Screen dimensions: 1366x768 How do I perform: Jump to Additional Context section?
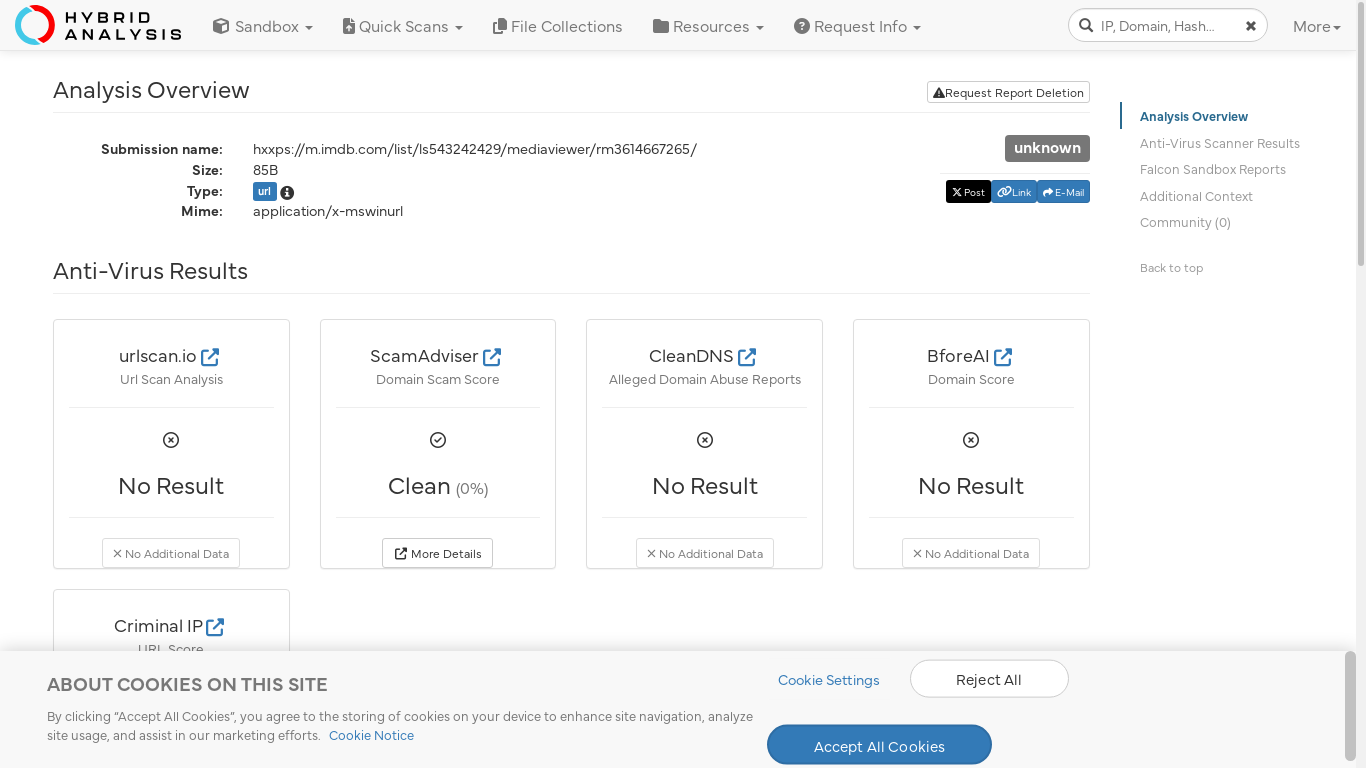pyautogui.click(x=1196, y=196)
